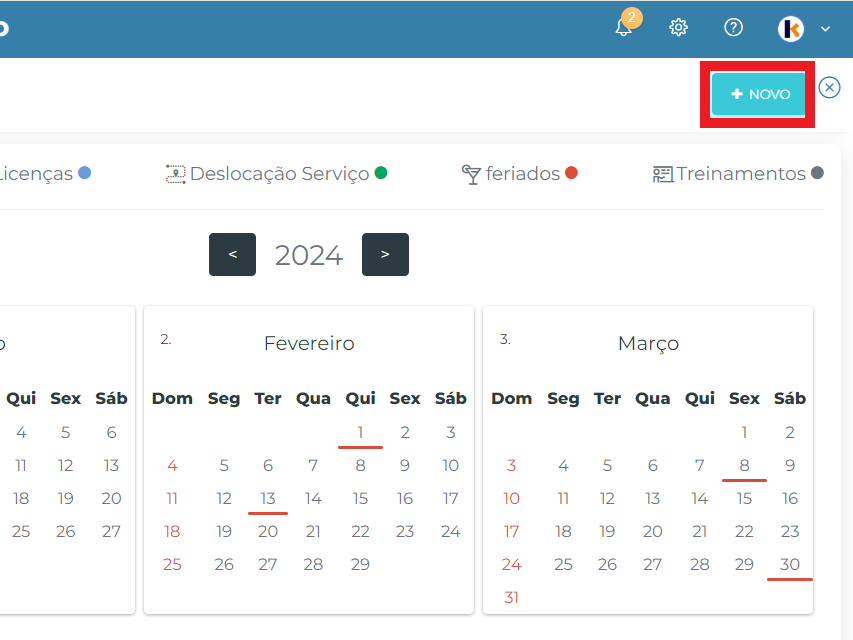Click the blue Licenças color dot
853x640 pixels.
[84, 173]
